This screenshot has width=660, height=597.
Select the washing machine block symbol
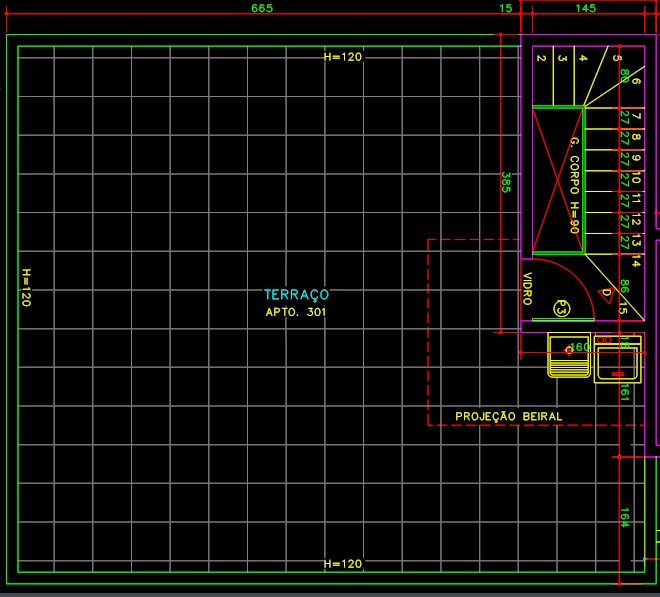pyautogui.click(x=617, y=359)
